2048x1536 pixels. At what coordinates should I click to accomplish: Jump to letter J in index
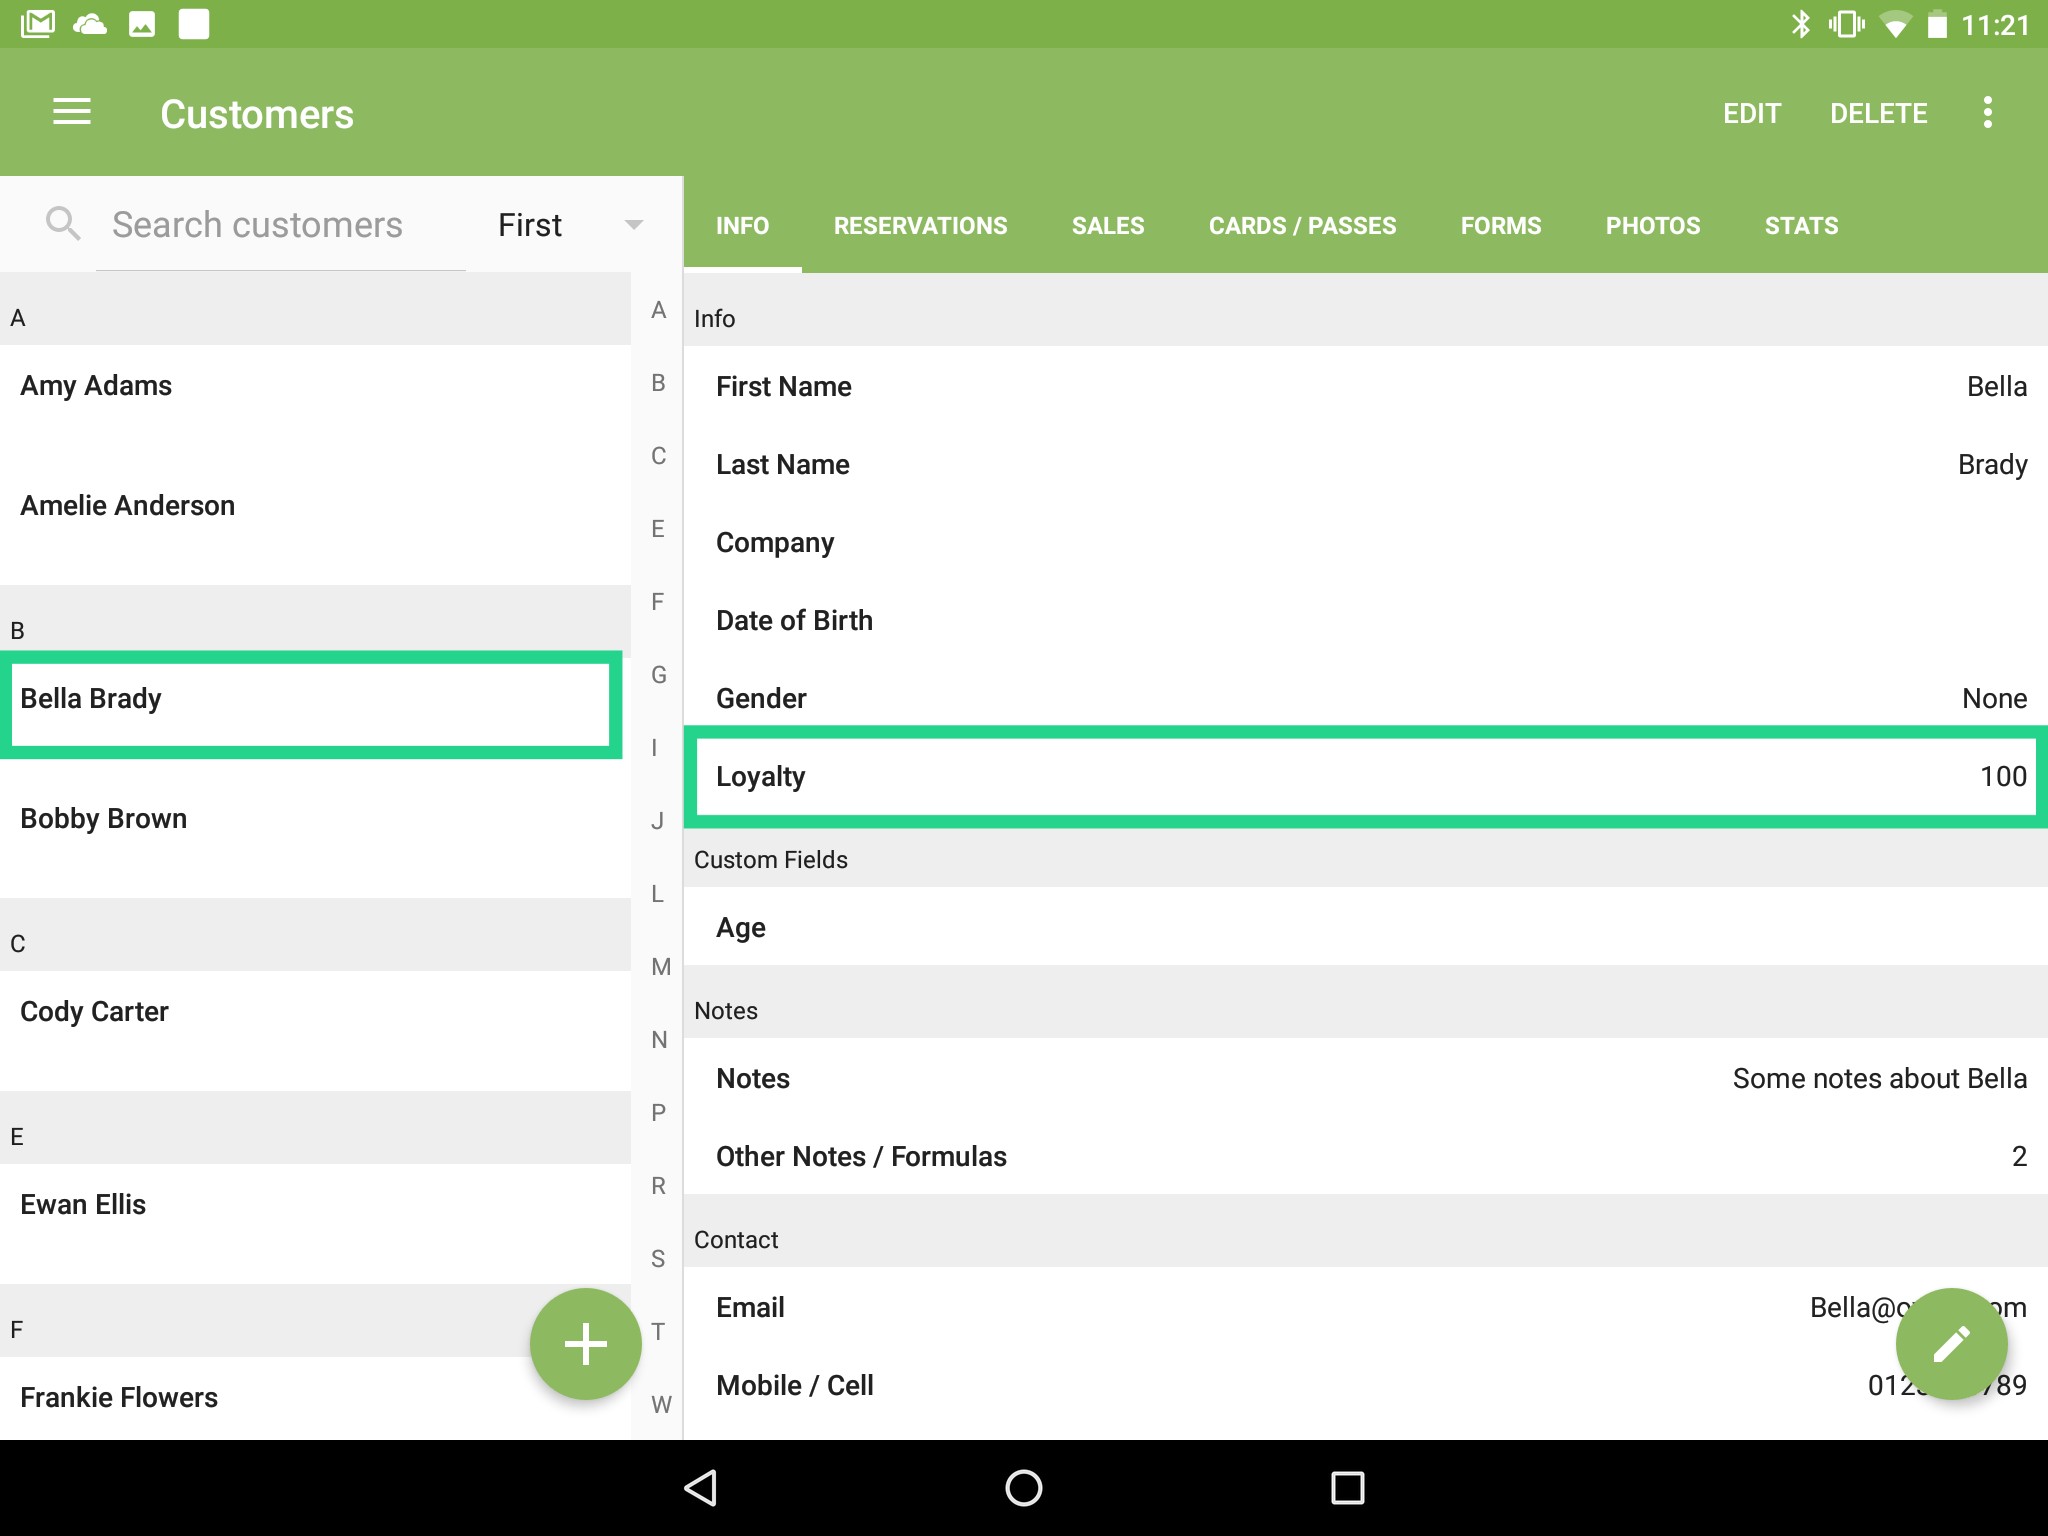click(x=658, y=821)
